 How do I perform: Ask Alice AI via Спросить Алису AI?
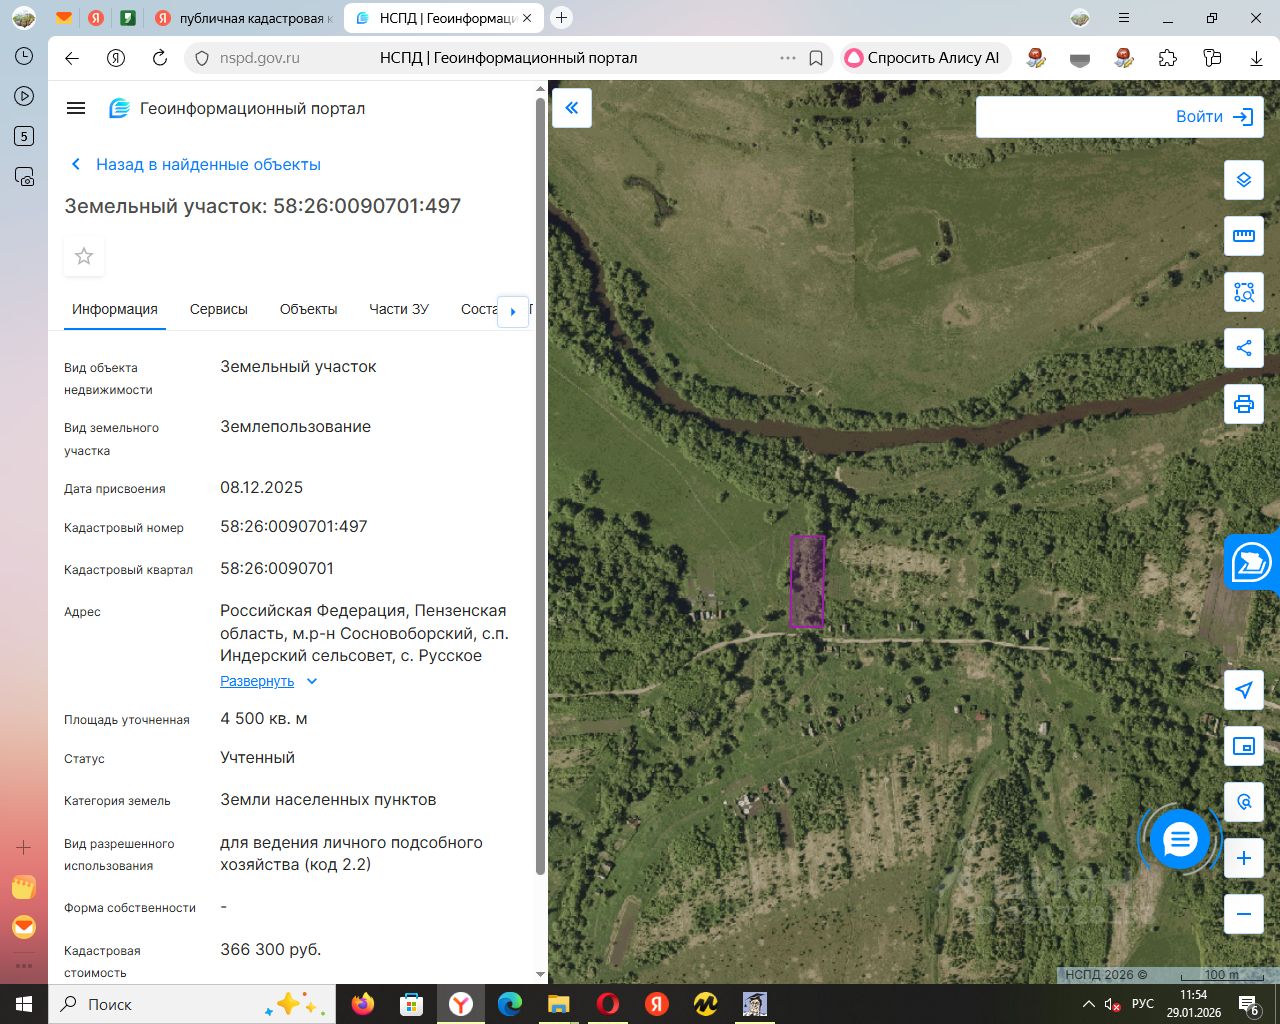point(923,58)
